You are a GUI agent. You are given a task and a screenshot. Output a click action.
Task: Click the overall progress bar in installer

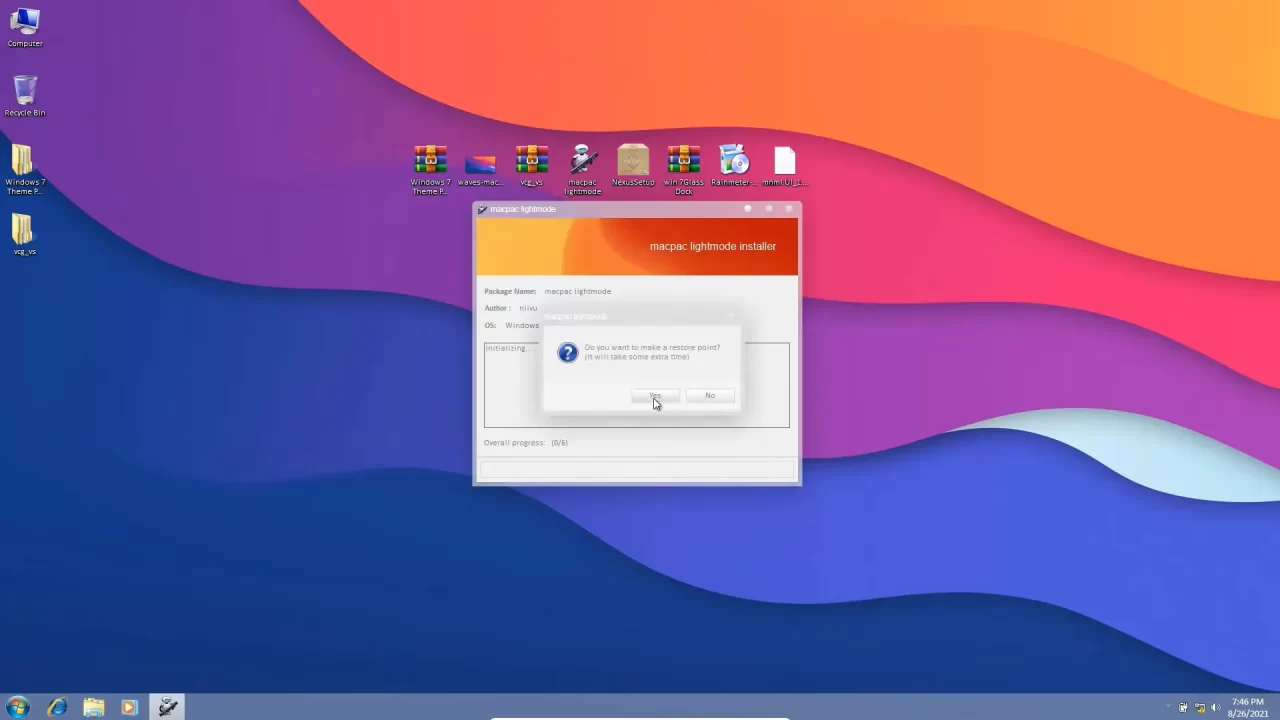[x=637, y=469]
